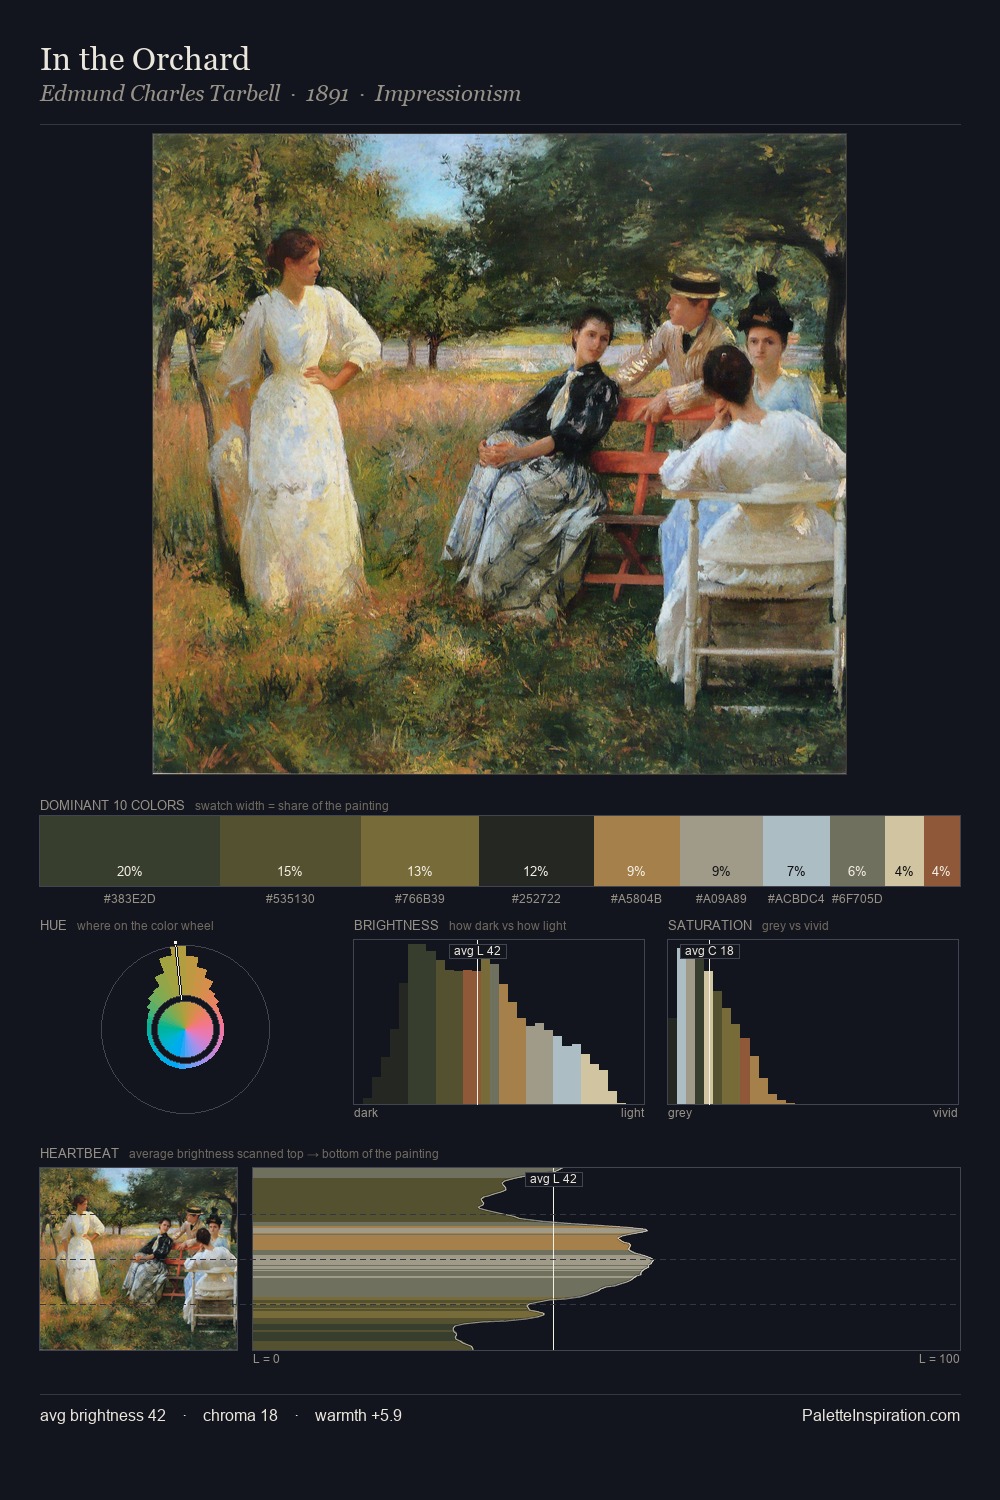
Task: Select the 15% swatch above #535130
Action: pyautogui.click(x=290, y=851)
